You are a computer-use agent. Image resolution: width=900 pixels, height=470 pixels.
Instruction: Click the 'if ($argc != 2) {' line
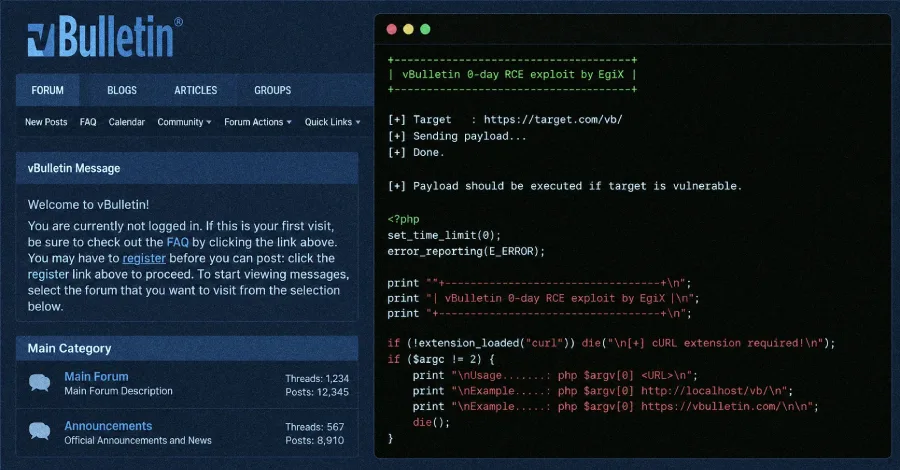click(441, 359)
